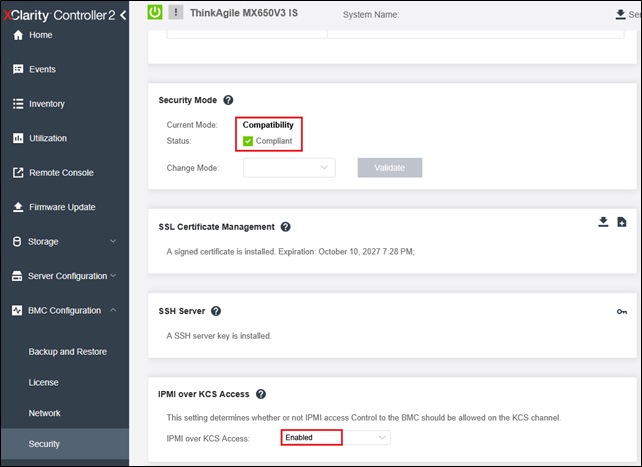
Task: Click the Utilization chart icon
Action: pos(18,138)
